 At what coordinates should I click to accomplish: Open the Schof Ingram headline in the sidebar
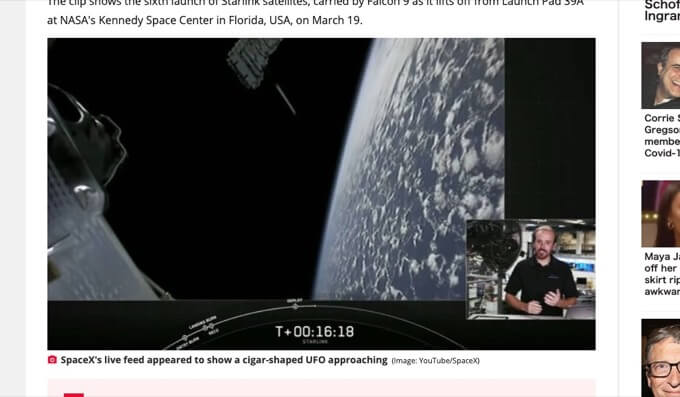tap(662, 10)
